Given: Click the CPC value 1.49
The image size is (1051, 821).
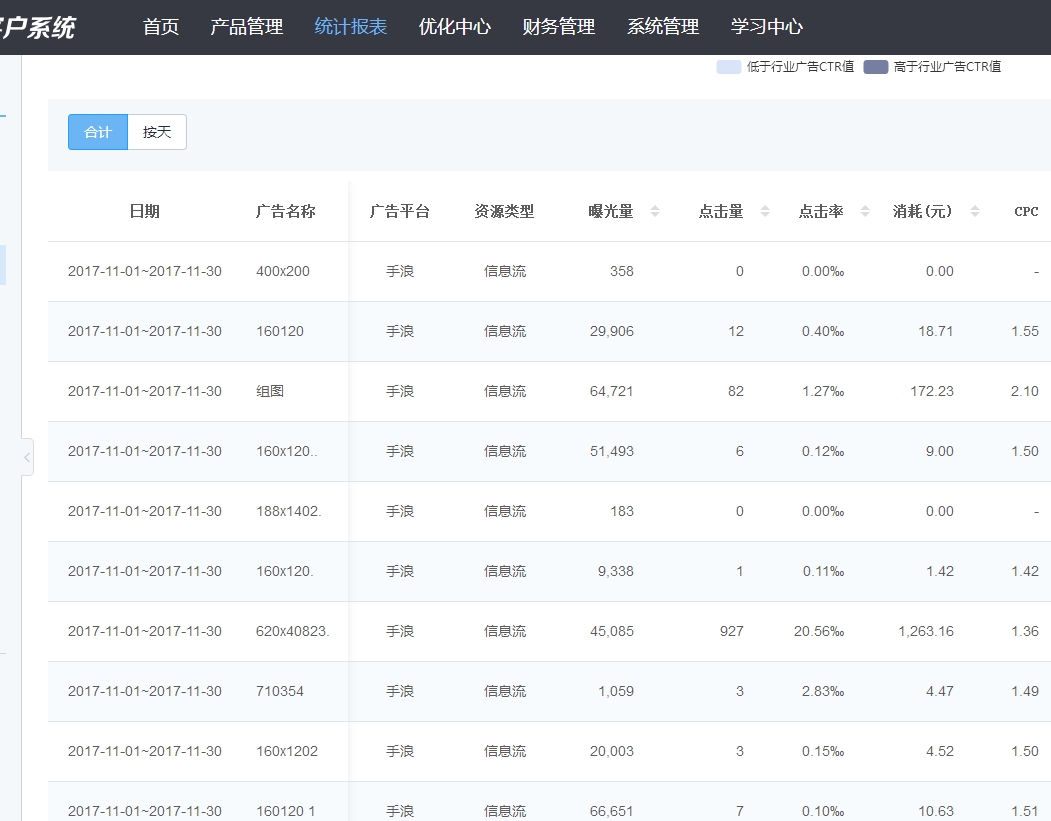Looking at the screenshot, I should point(1025,692).
